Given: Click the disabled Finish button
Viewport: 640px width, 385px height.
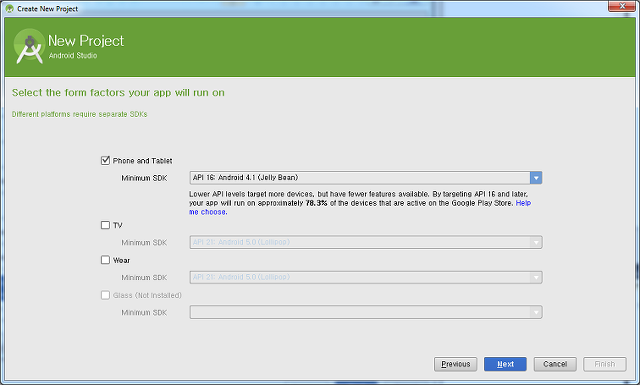Looking at the screenshot, I should click(604, 364).
